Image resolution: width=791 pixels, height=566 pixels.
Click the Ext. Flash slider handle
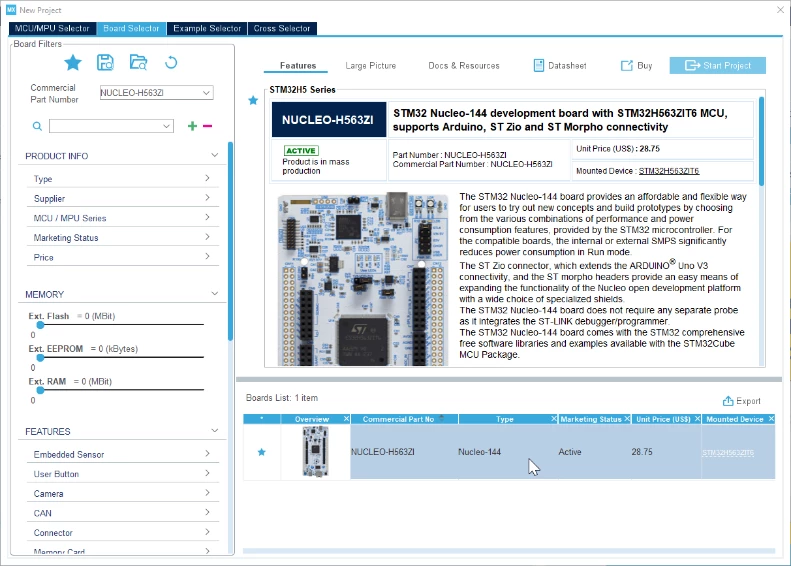[x=40, y=325]
